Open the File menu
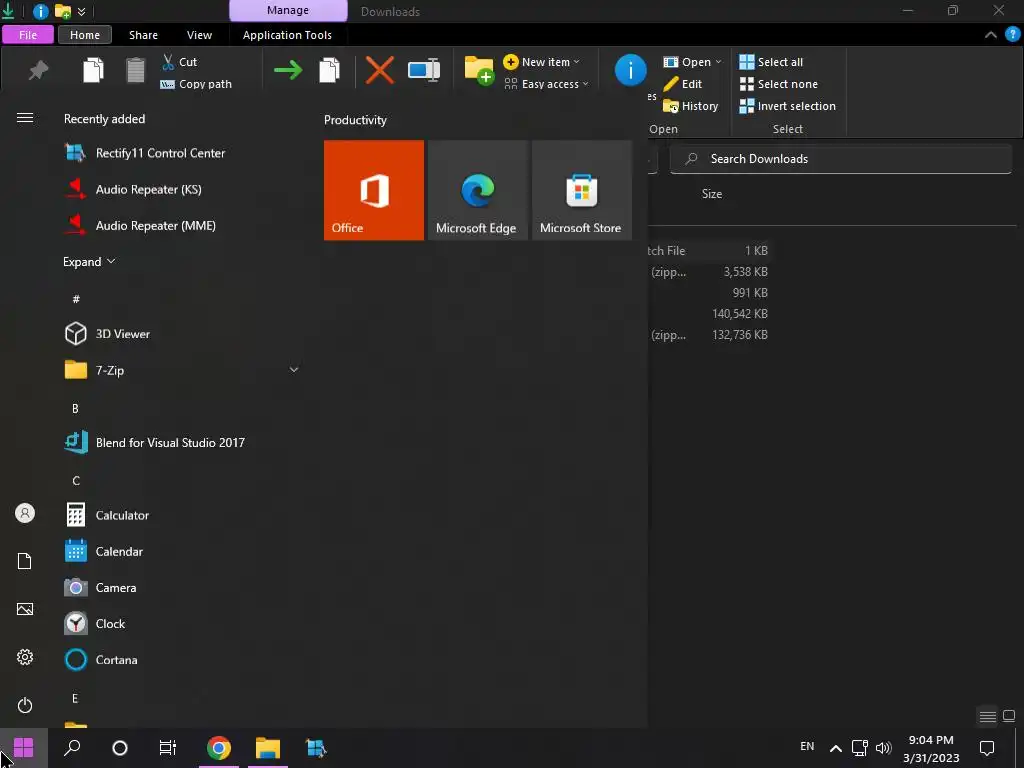 tap(28, 35)
